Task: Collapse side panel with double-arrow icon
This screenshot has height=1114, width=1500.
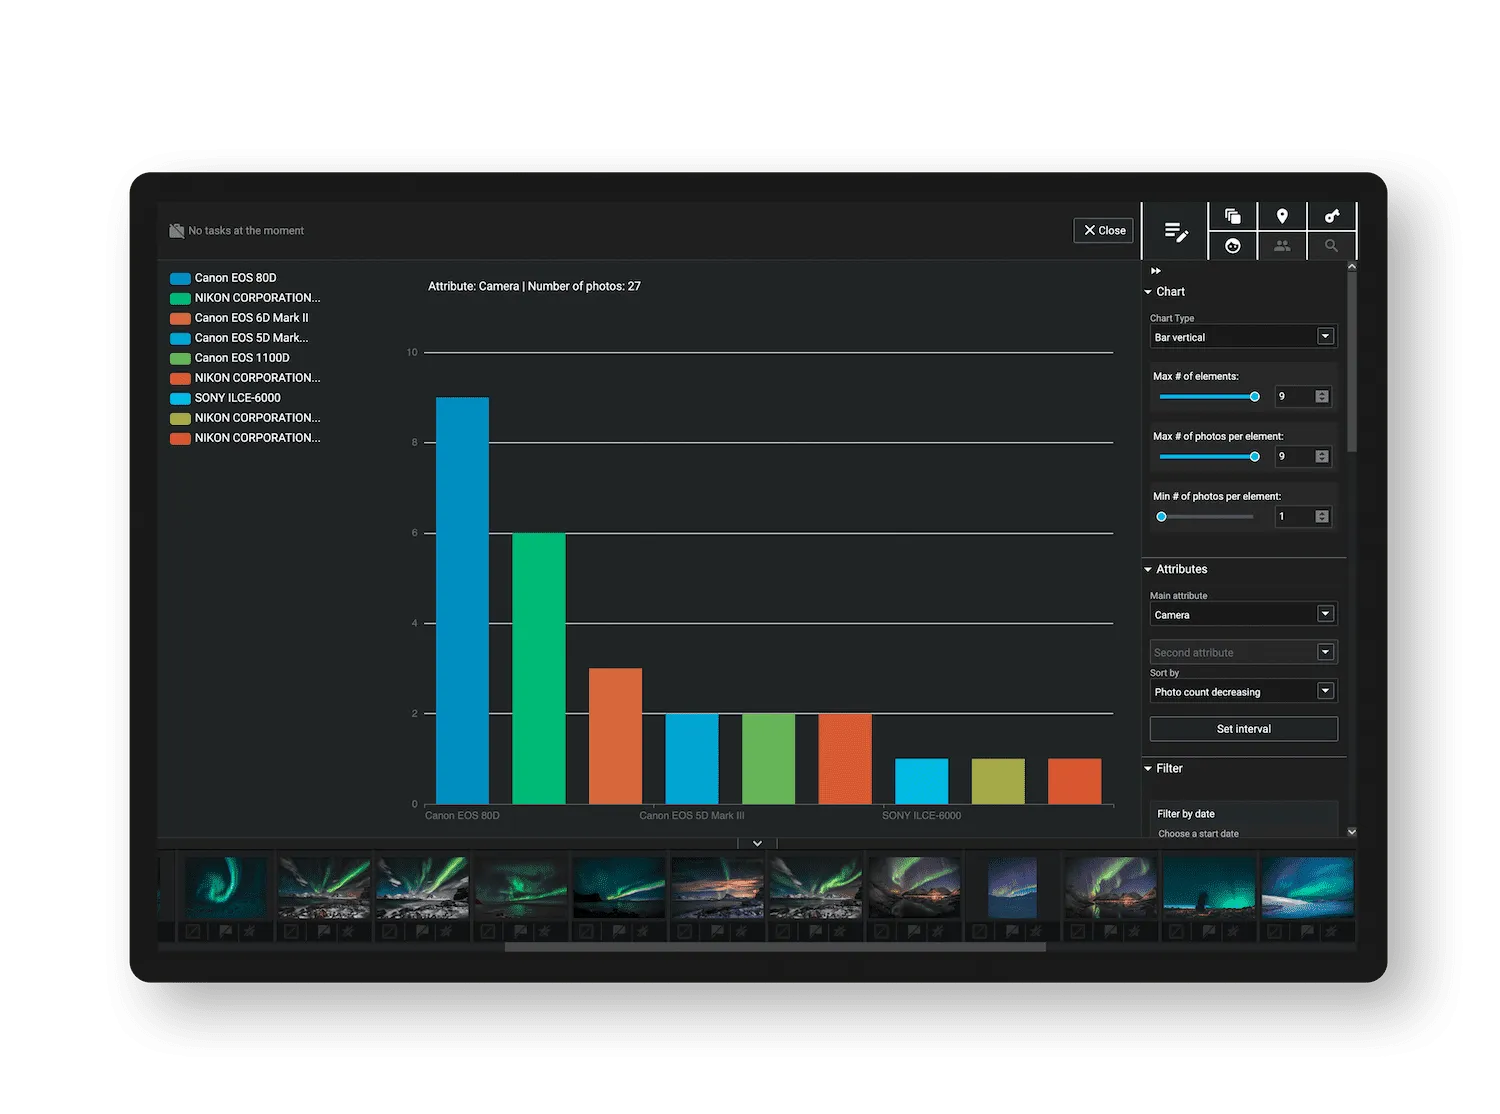Action: click(x=1156, y=271)
